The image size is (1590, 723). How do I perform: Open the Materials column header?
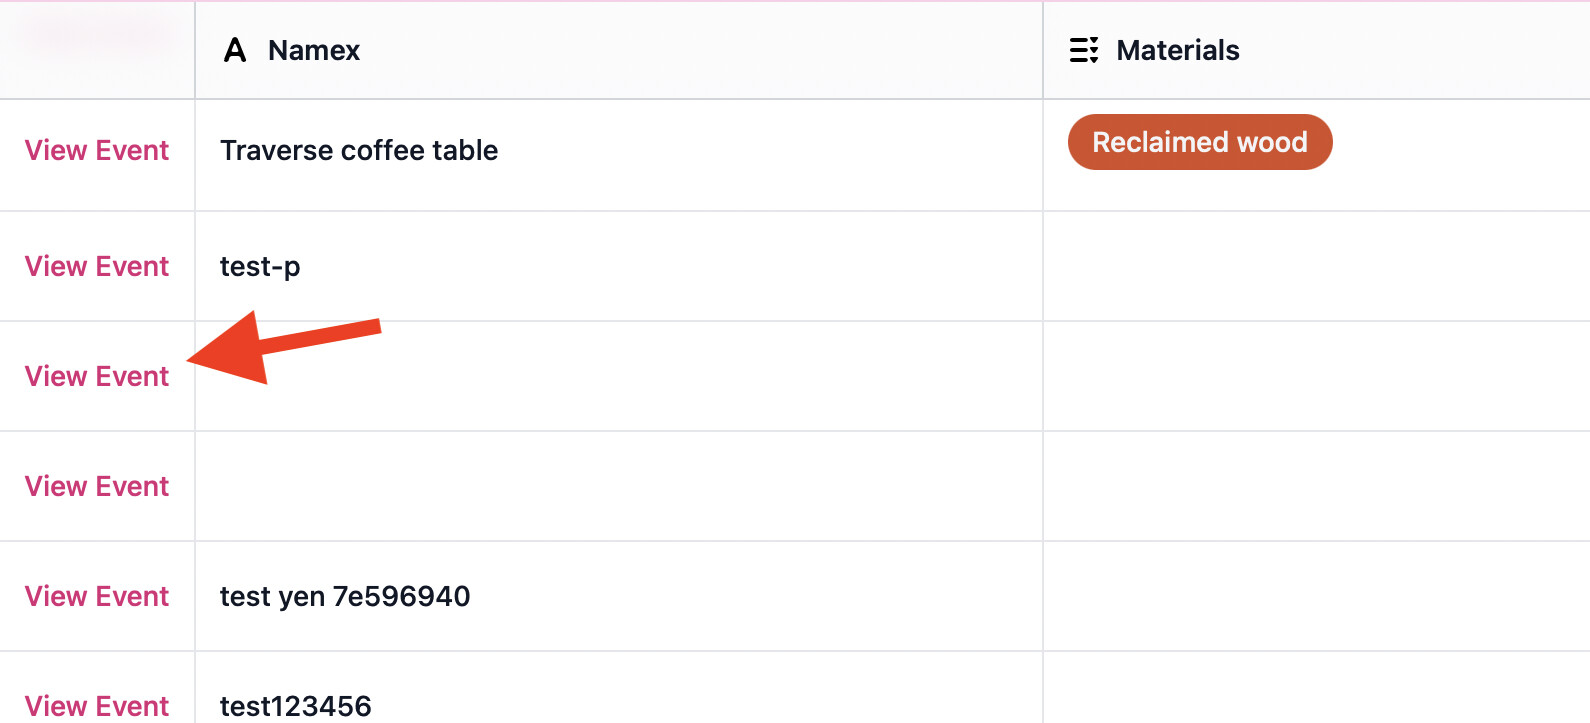point(1317,50)
